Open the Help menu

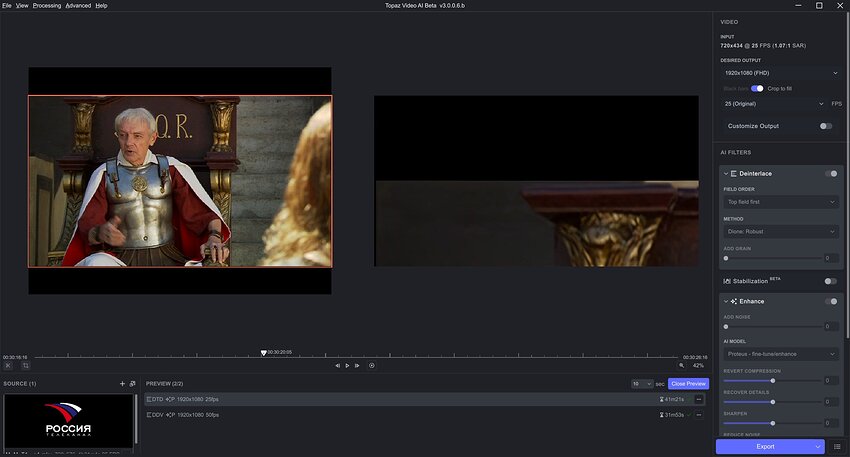[x=101, y=5]
